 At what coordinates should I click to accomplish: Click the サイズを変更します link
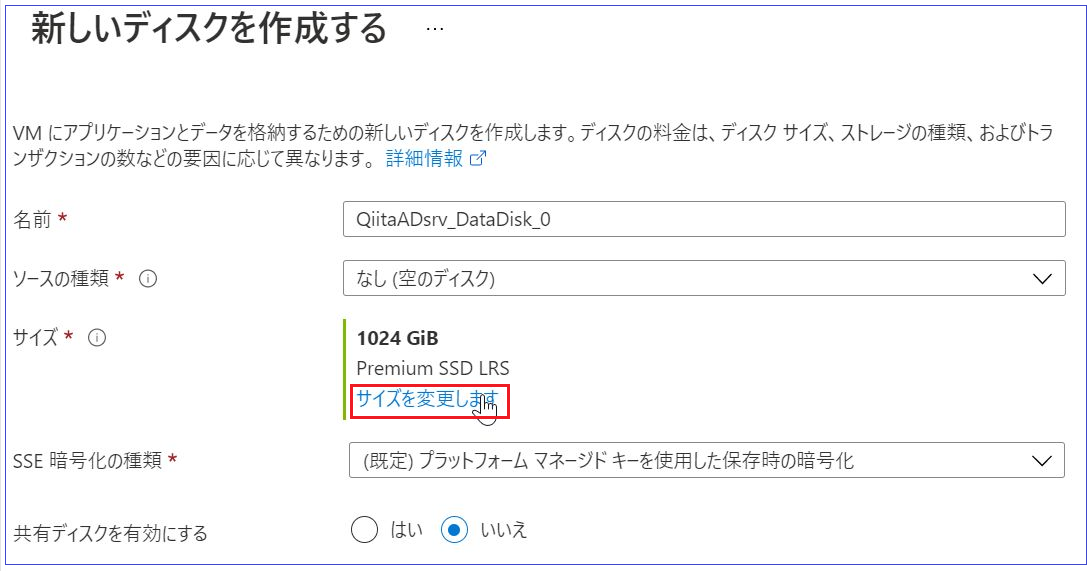click(427, 398)
